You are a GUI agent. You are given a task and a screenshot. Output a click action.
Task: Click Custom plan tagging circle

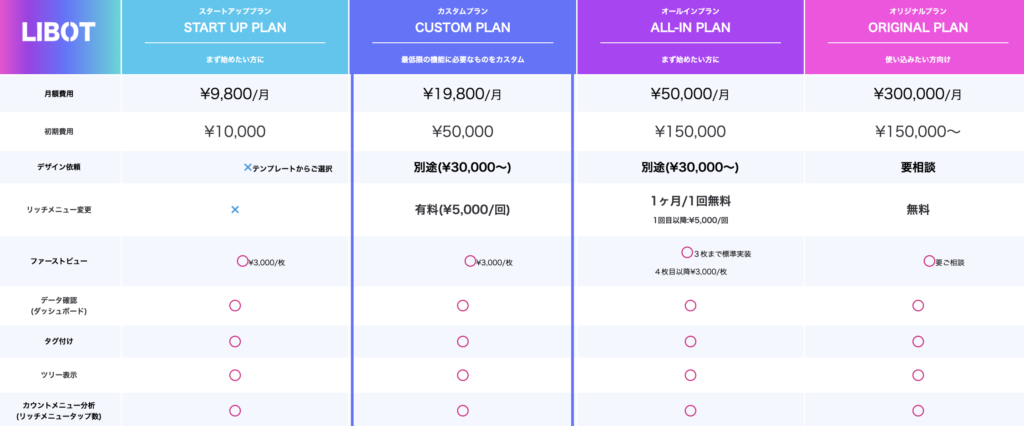pyautogui.click(x=462, y=341)
